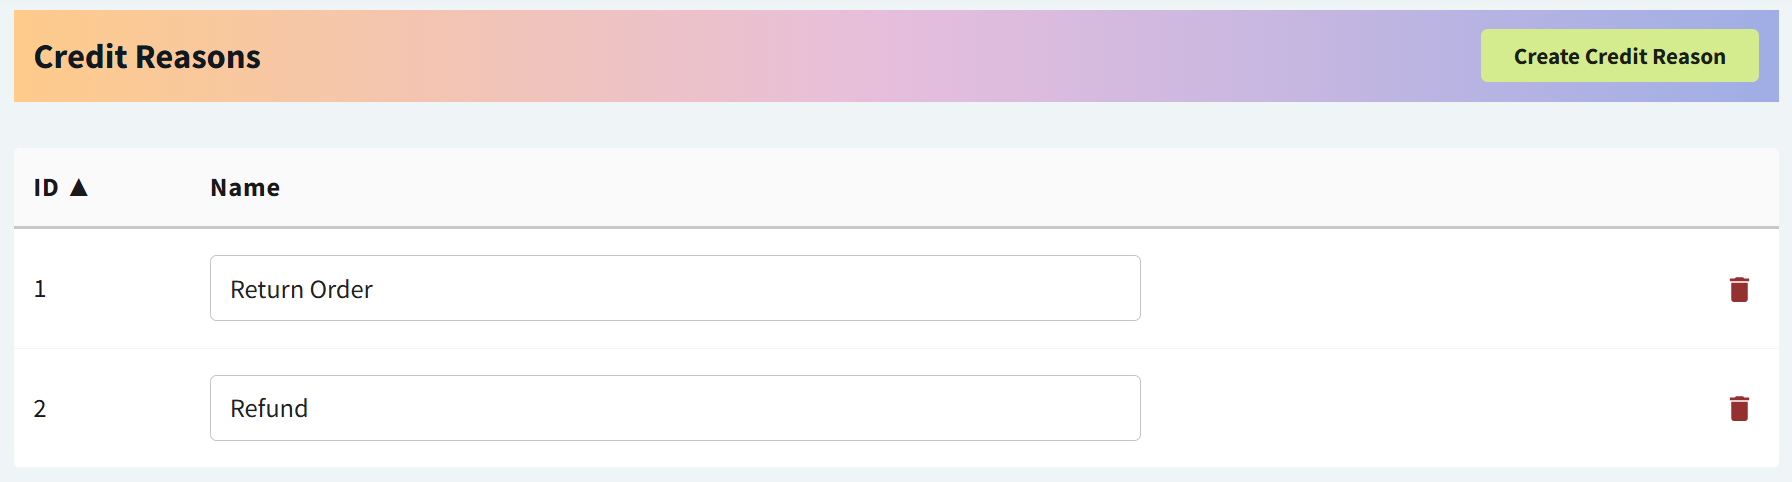Focus the Return Order name field
Viewport: 1792px width, 482px height.
pos(675,288)
